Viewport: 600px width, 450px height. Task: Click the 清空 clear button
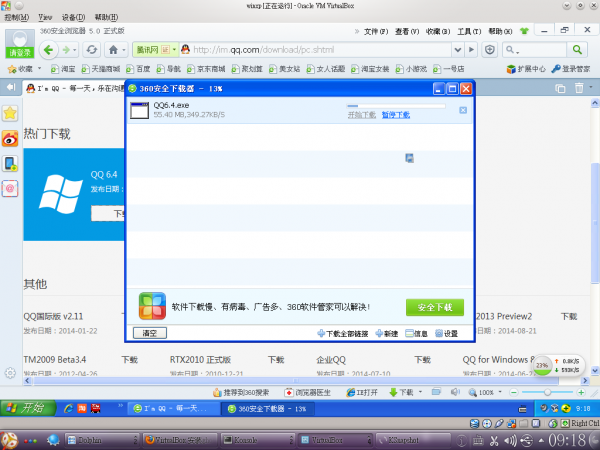point(150,333)
